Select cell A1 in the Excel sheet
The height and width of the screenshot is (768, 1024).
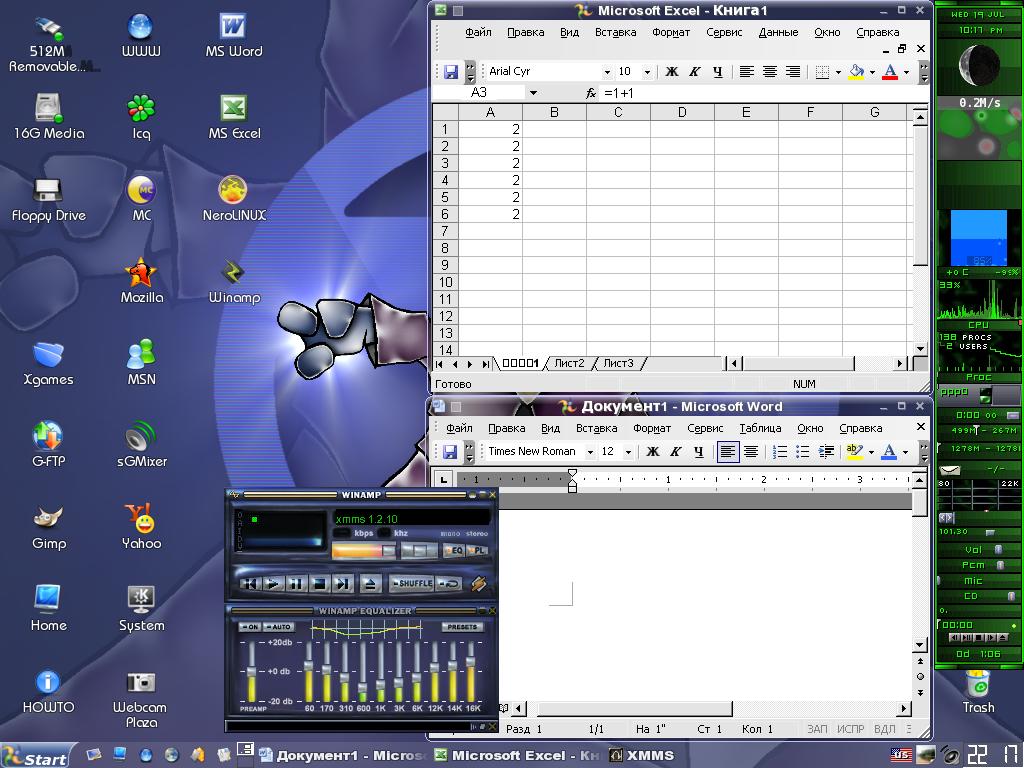click(490, 129)
